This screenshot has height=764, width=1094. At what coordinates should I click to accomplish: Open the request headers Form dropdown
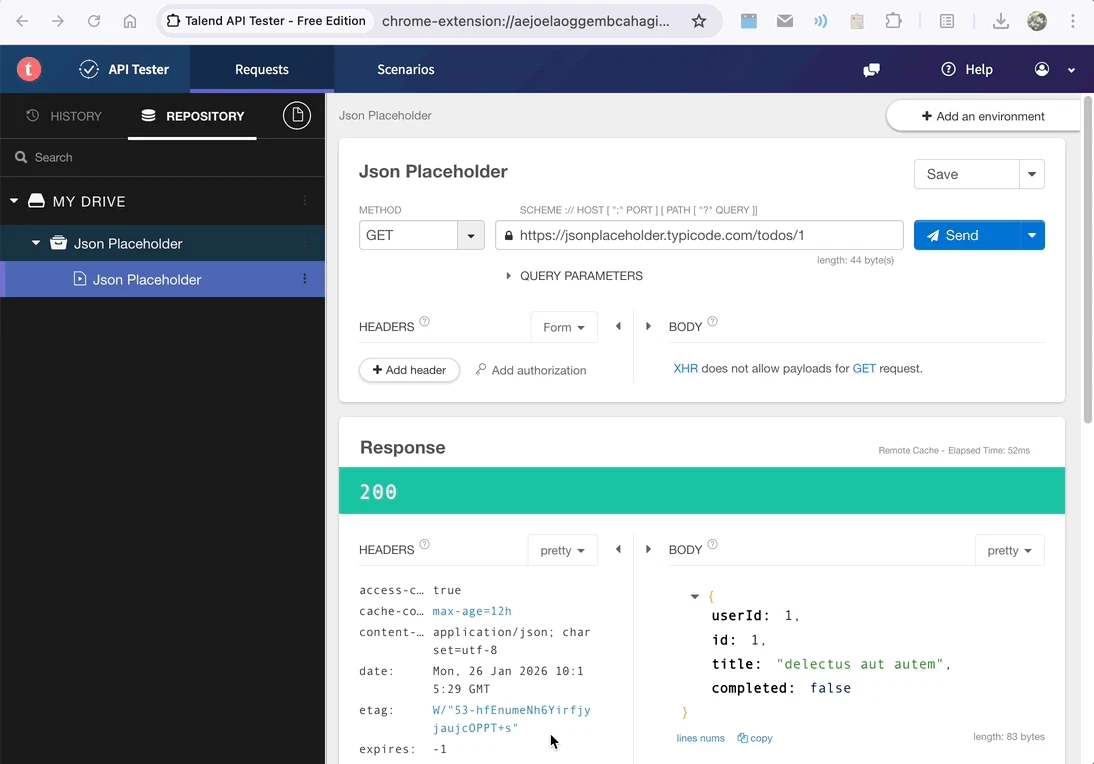click(x=564, y=327)
